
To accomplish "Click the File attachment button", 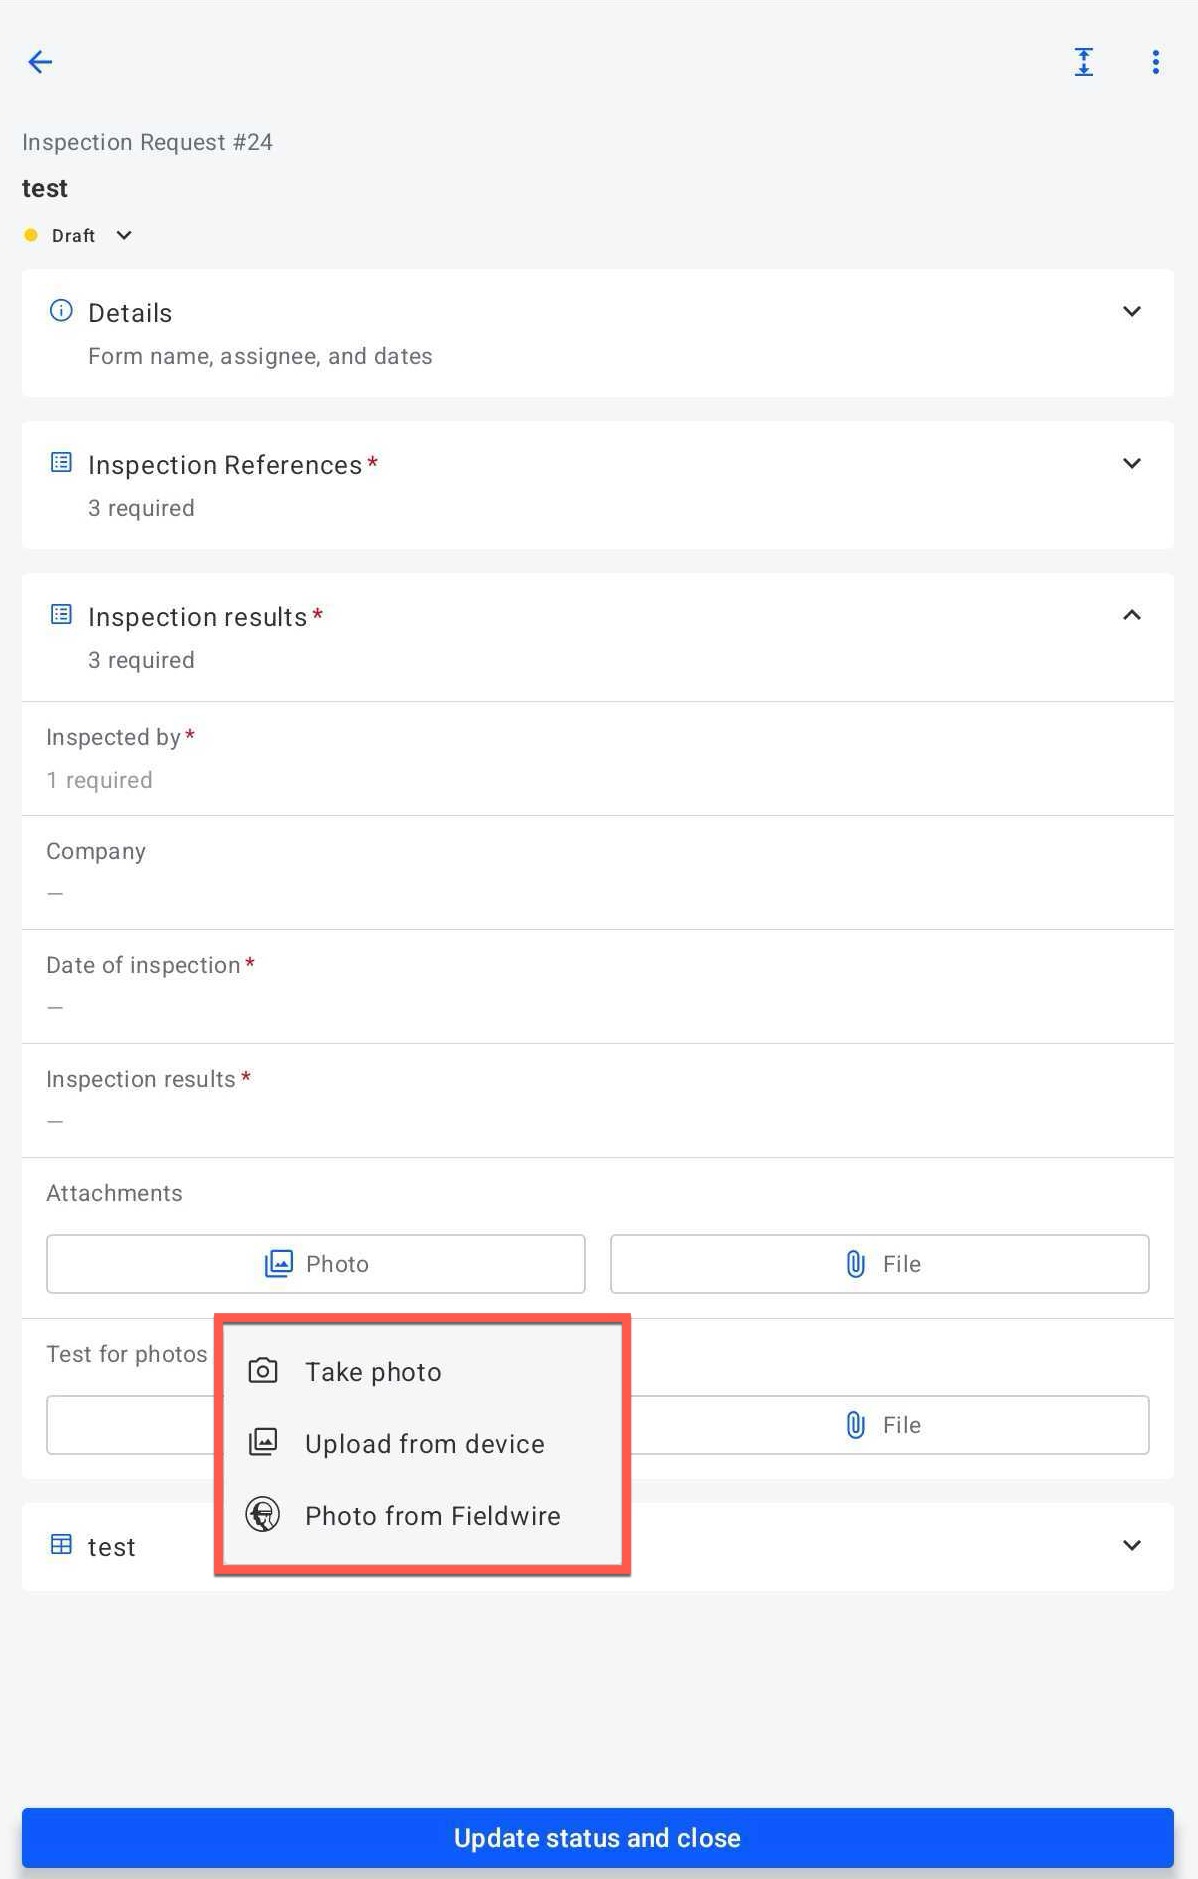I will pos(878,1263).
